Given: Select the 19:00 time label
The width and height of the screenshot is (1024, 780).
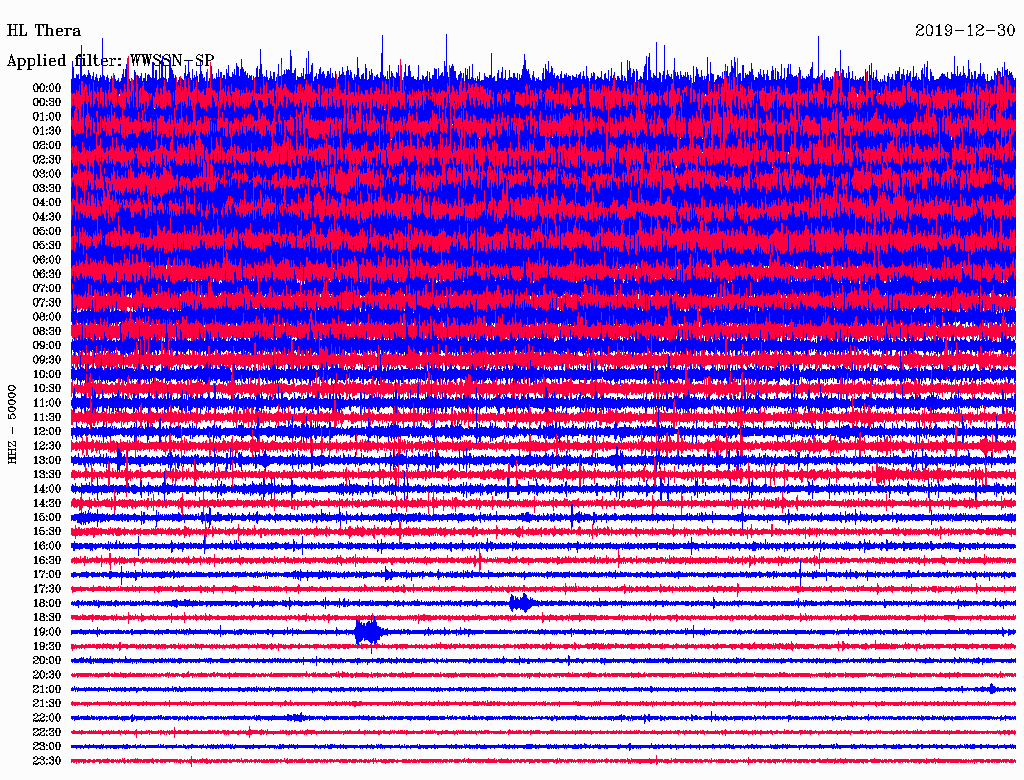Looking at the screenshot, I should [47, 632].
